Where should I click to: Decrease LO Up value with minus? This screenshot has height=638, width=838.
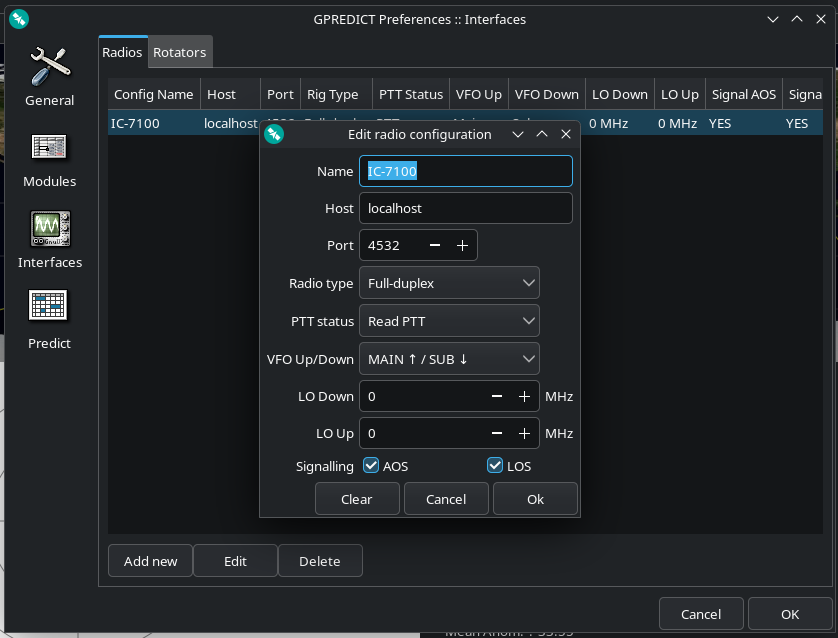click(497, 433)
